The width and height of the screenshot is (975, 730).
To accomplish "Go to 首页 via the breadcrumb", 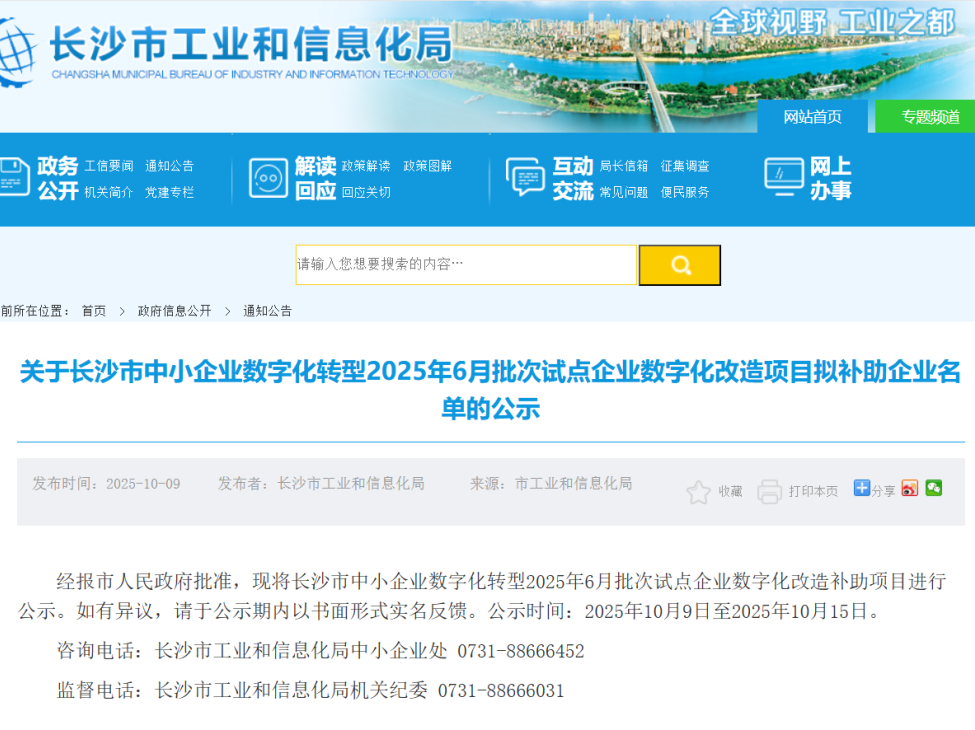I will 93,311.
